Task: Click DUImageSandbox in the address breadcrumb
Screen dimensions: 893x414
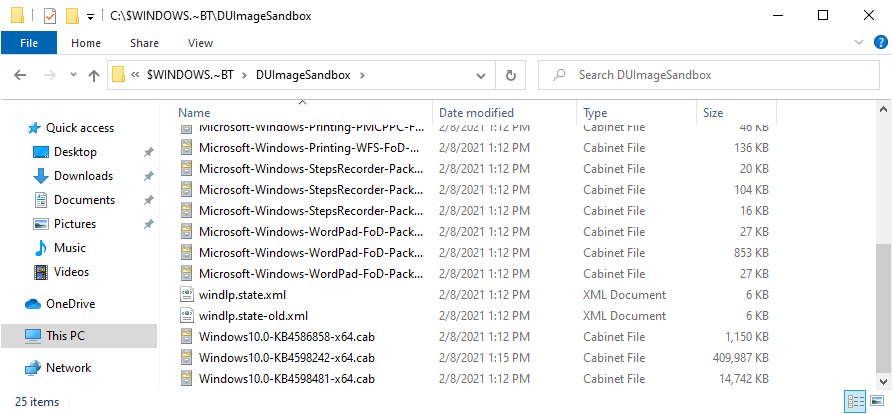Action: [303, 75]
